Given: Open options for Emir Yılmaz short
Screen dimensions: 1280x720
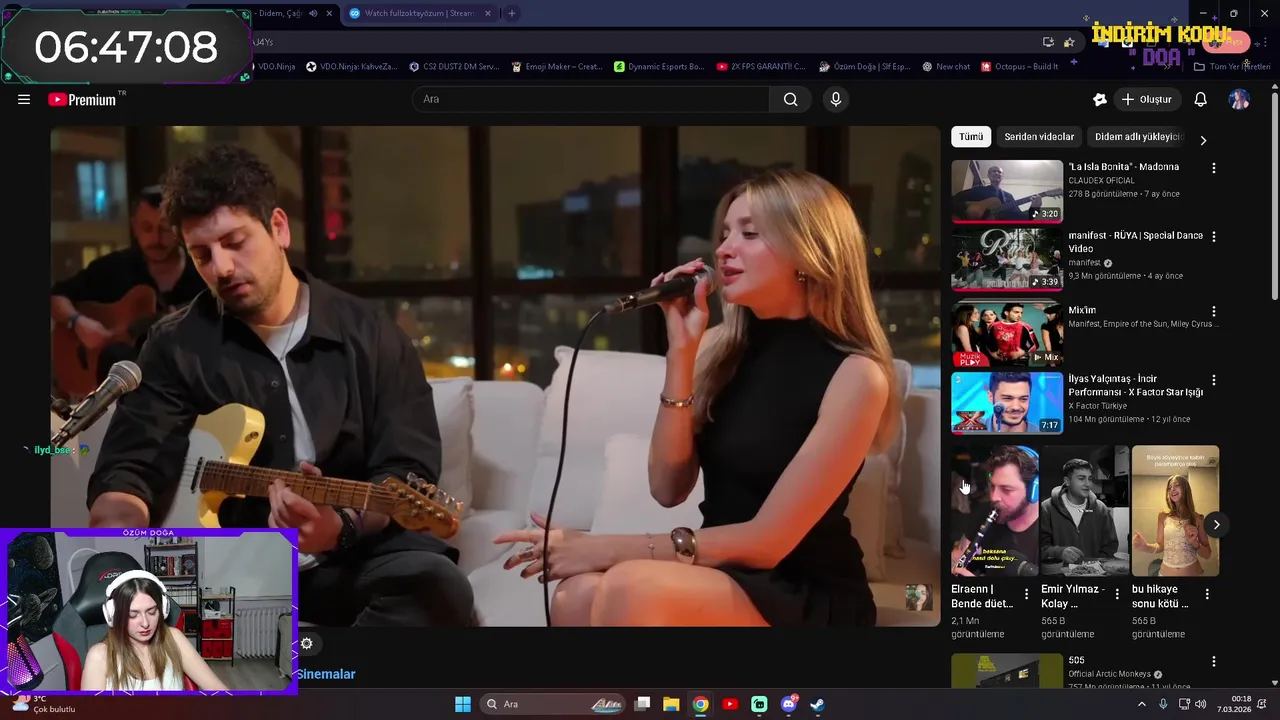Looking at the screenshot, I should [1117, 594].
